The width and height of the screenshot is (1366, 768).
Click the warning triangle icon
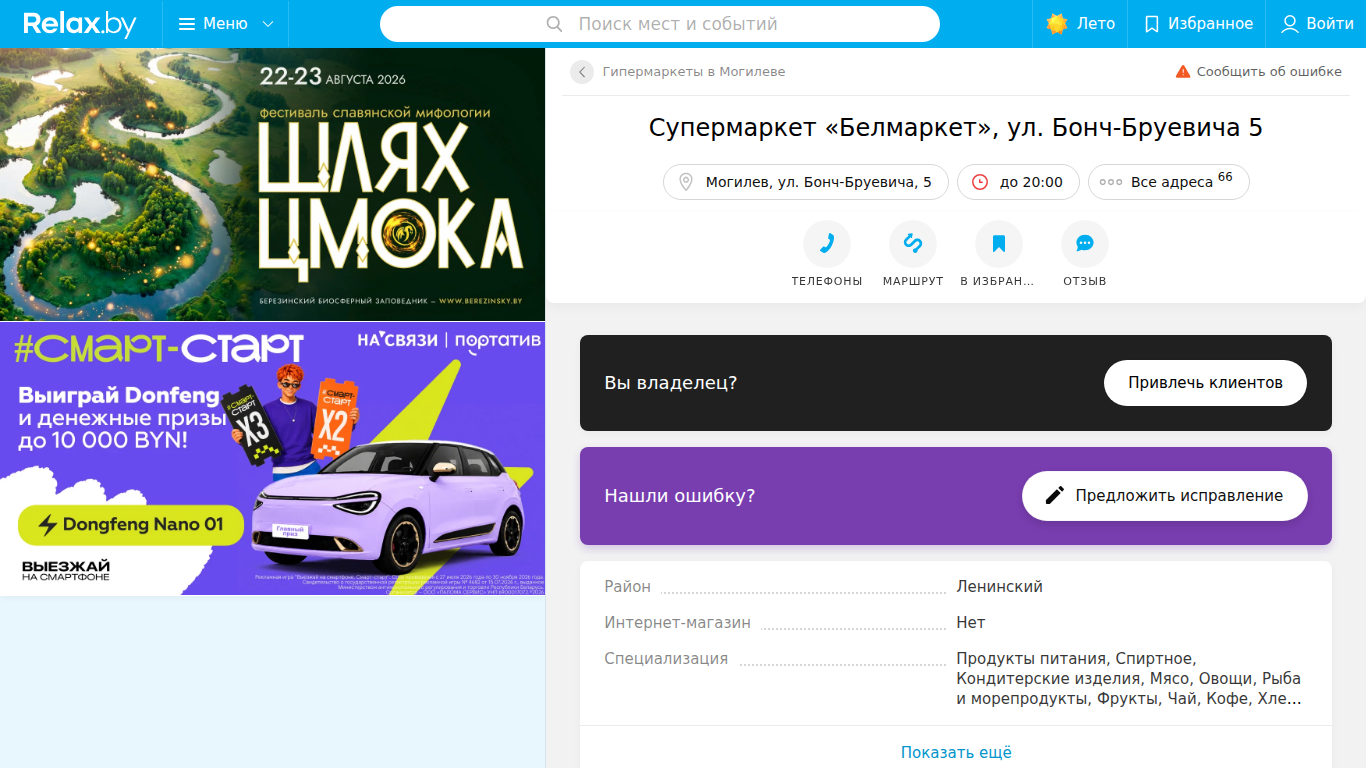1183,72
